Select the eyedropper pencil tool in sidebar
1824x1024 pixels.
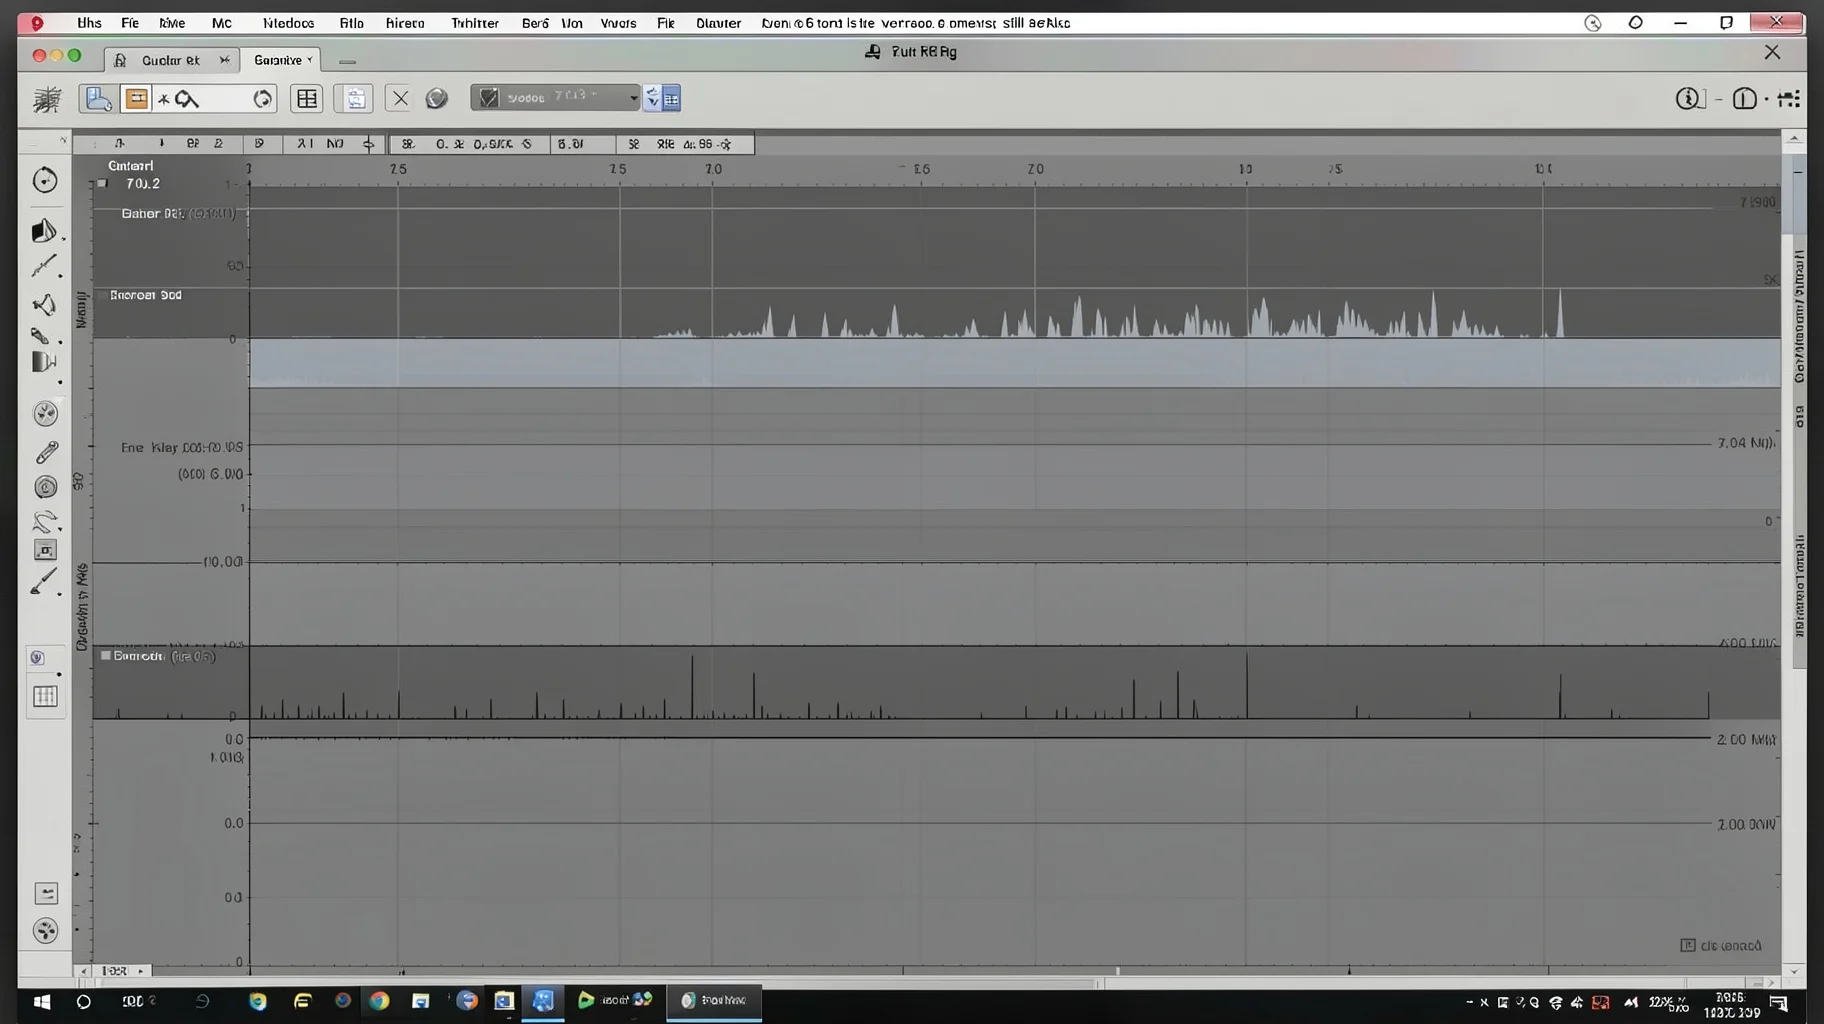(x=46, y=452)
